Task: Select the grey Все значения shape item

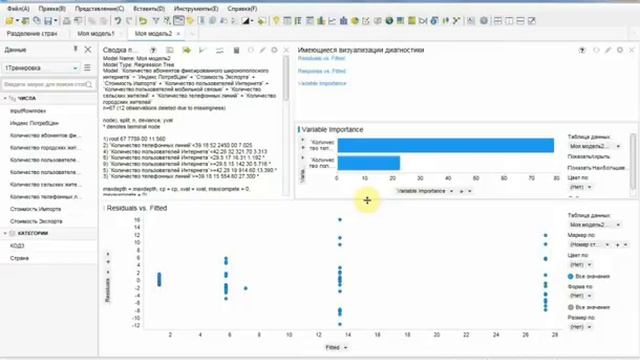Action: [x=589, y=307]
